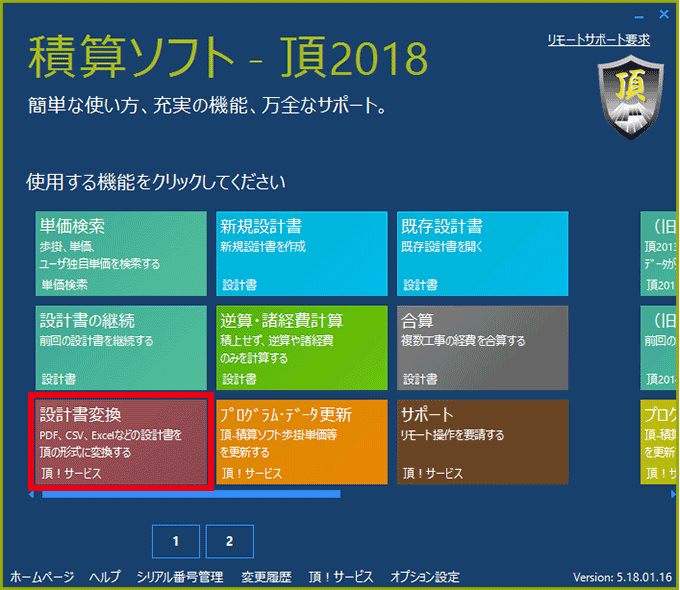Open the 逆算・諸経費計算 tile
Screen dimensions: 680x590
(x=302, y=347)
